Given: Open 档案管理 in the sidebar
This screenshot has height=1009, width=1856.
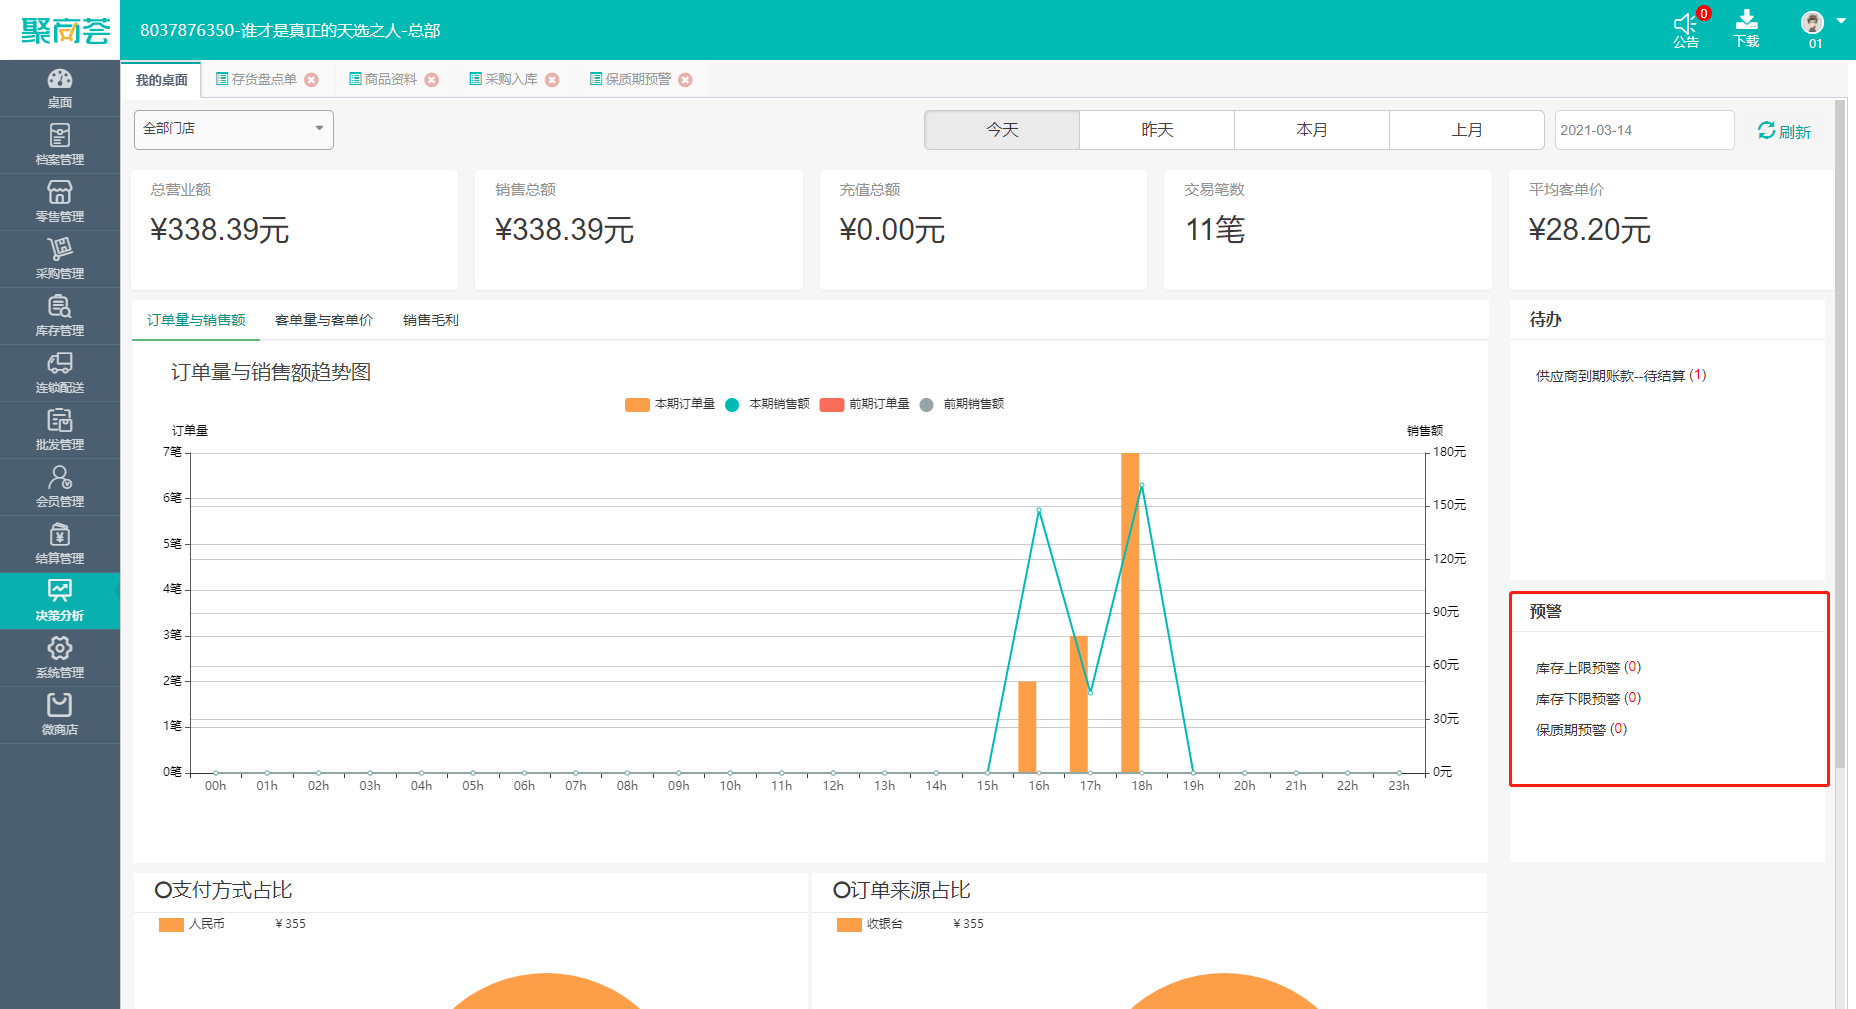Looking at the screenshot, I should tap(60, 145).
